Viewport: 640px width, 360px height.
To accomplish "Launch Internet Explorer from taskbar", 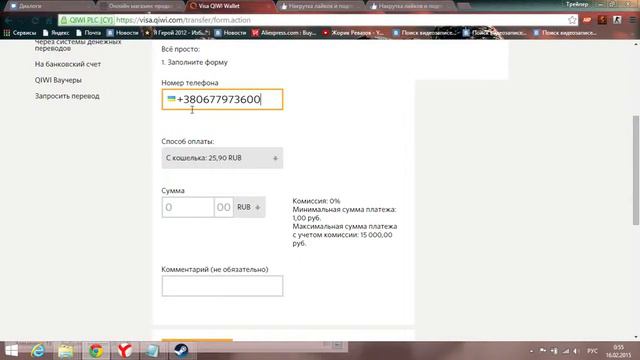I will pos(38,351).
